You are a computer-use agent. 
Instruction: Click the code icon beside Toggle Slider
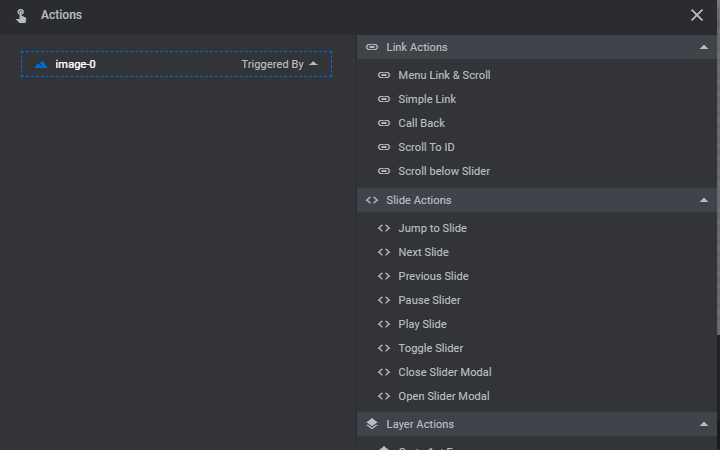384,348
